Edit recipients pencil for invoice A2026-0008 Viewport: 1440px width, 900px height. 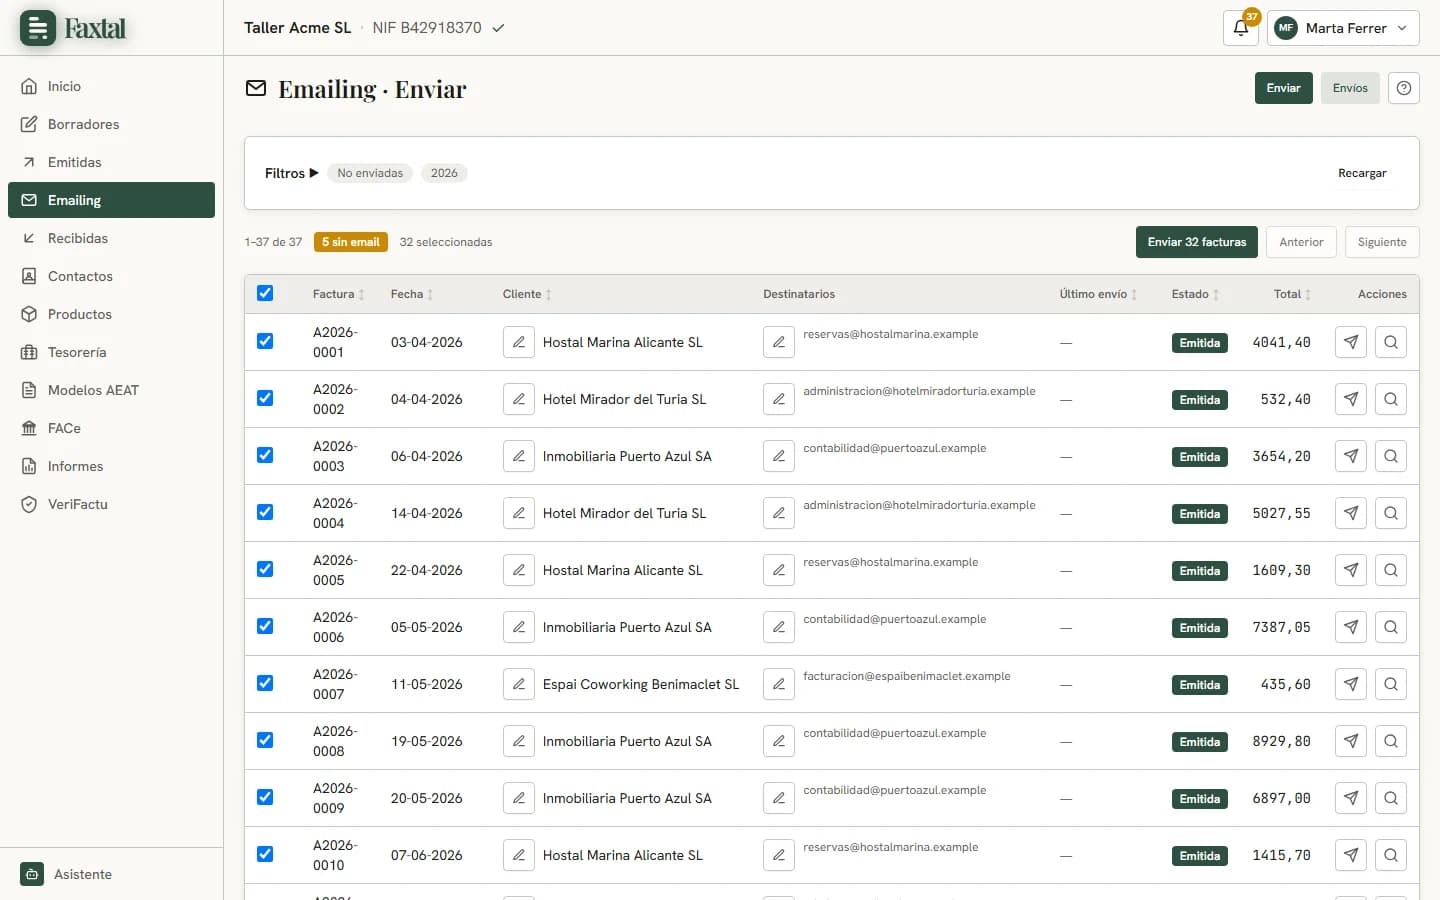click(779, 741)
